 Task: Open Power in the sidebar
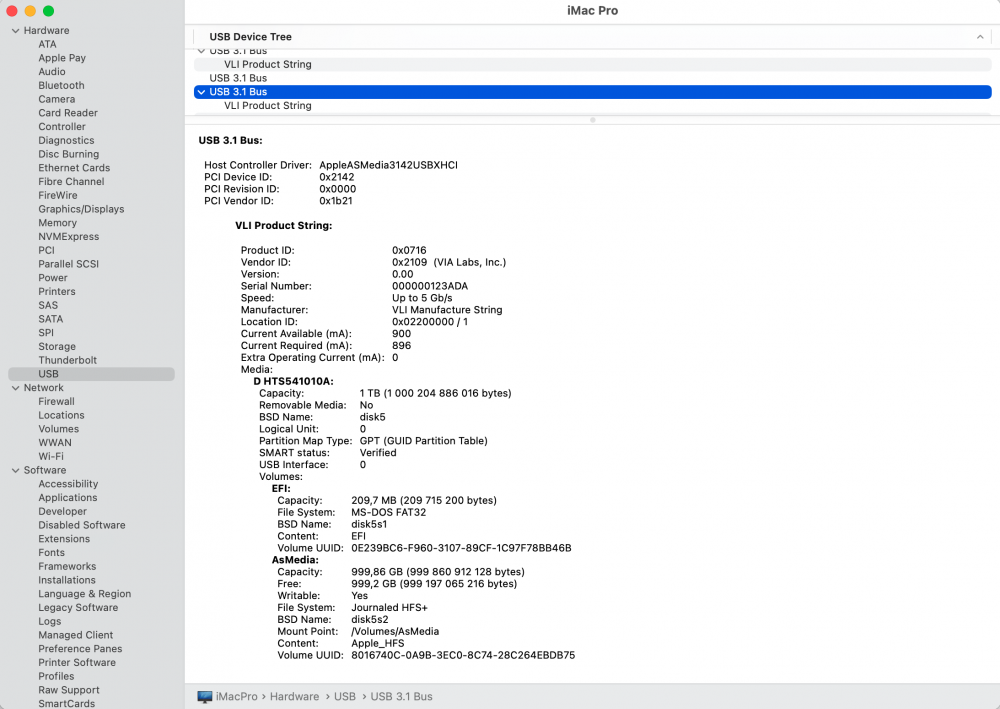53,277
